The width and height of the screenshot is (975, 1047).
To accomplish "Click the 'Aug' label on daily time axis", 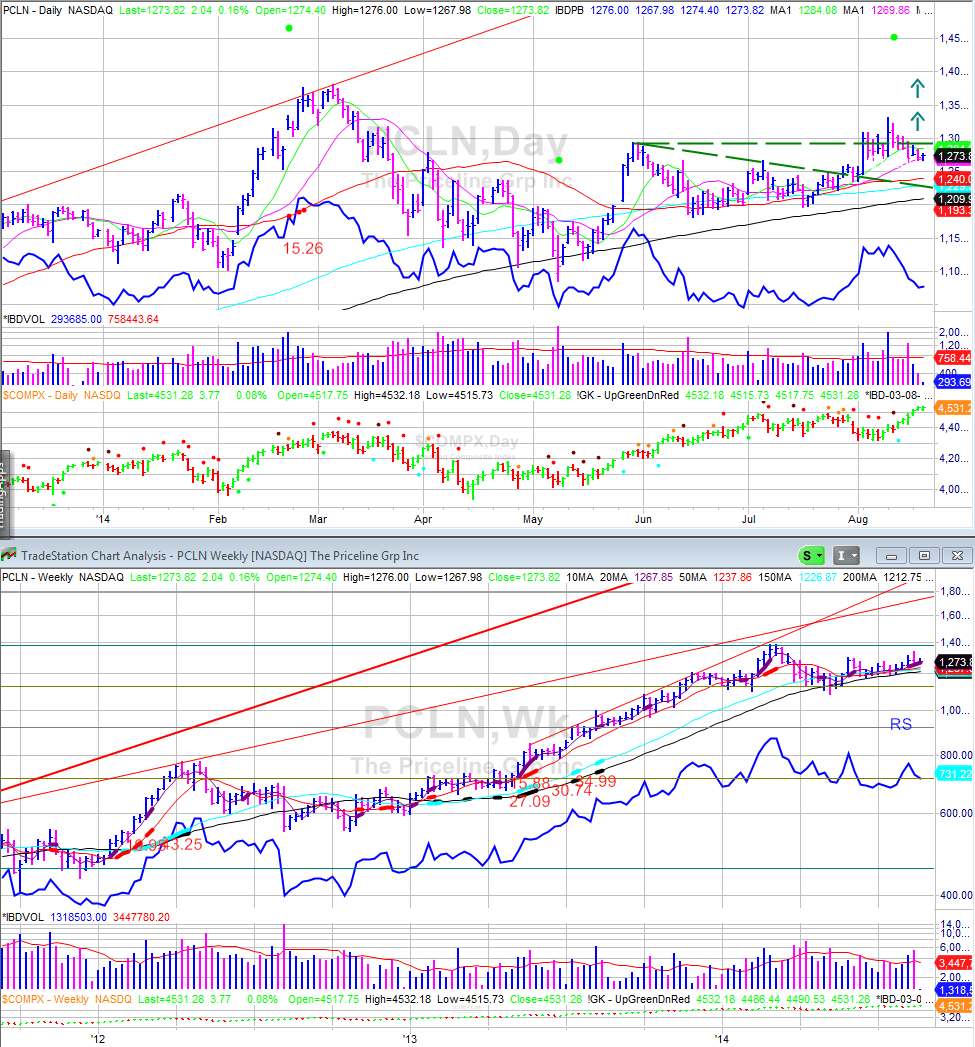I will pos(858,519).
